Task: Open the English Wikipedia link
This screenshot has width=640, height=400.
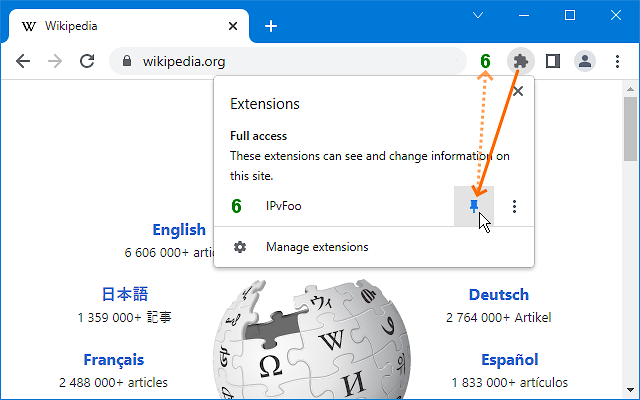Action: (179, 230)
